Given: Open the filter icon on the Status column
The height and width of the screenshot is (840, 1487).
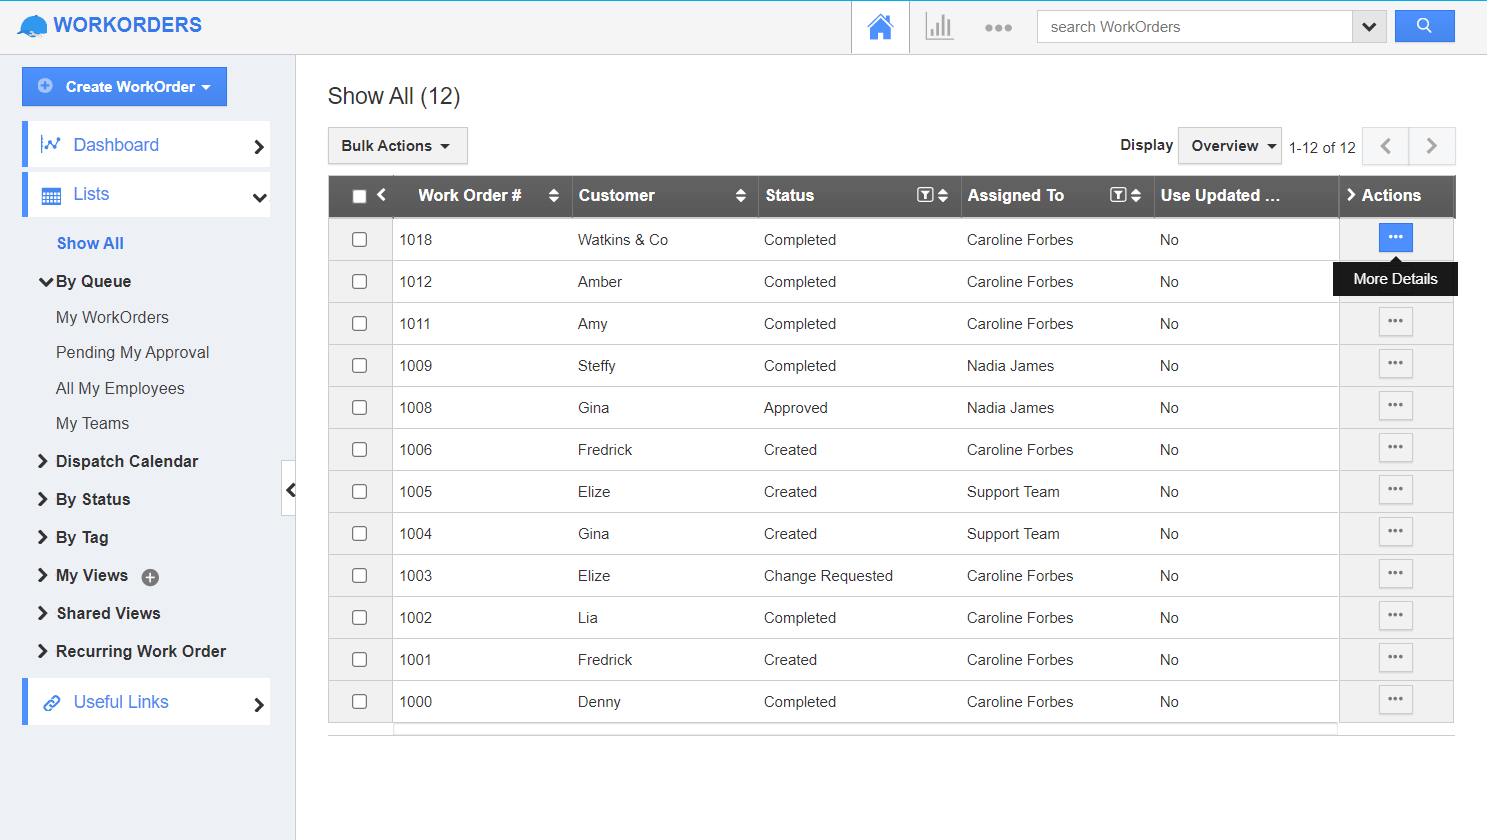Looking at the screenshot, I should click(924, 196).
